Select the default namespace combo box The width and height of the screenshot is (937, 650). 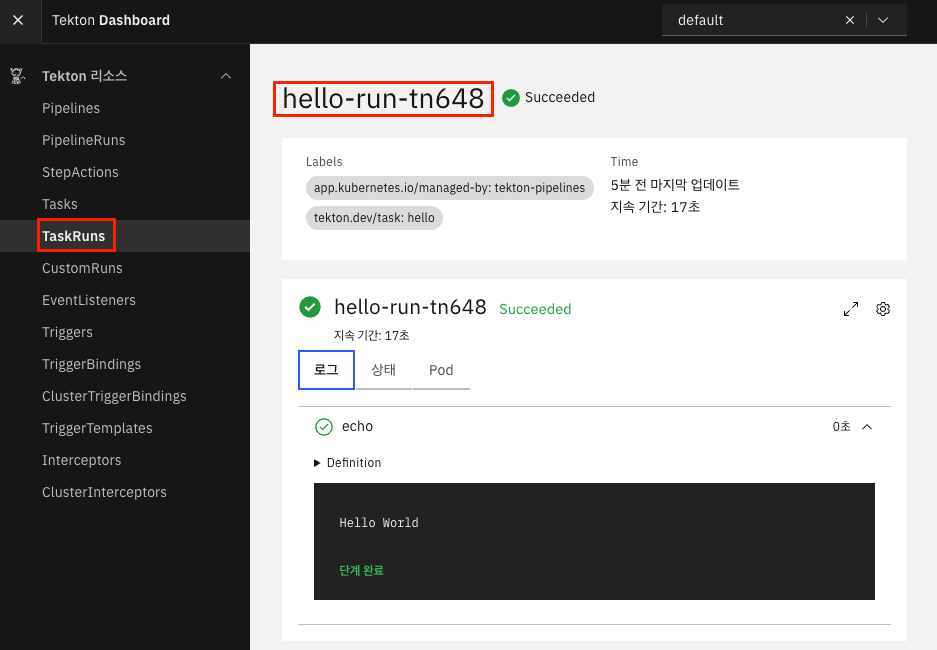[784, 20]
